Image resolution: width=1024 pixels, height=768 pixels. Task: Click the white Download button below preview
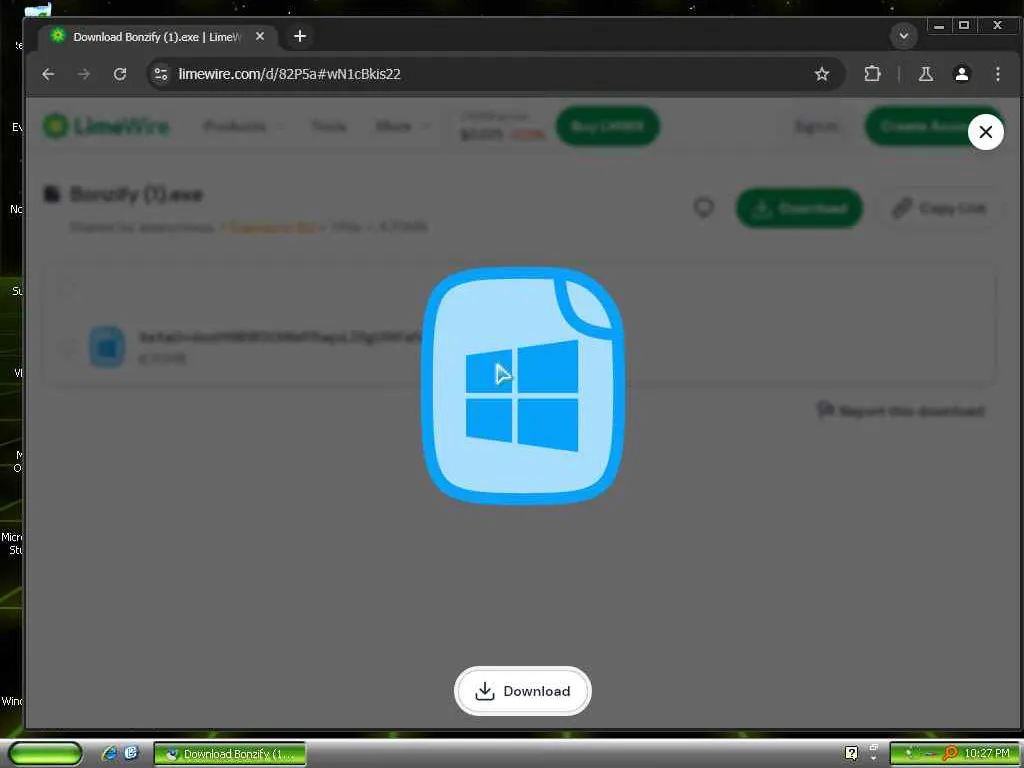(522, 691)
